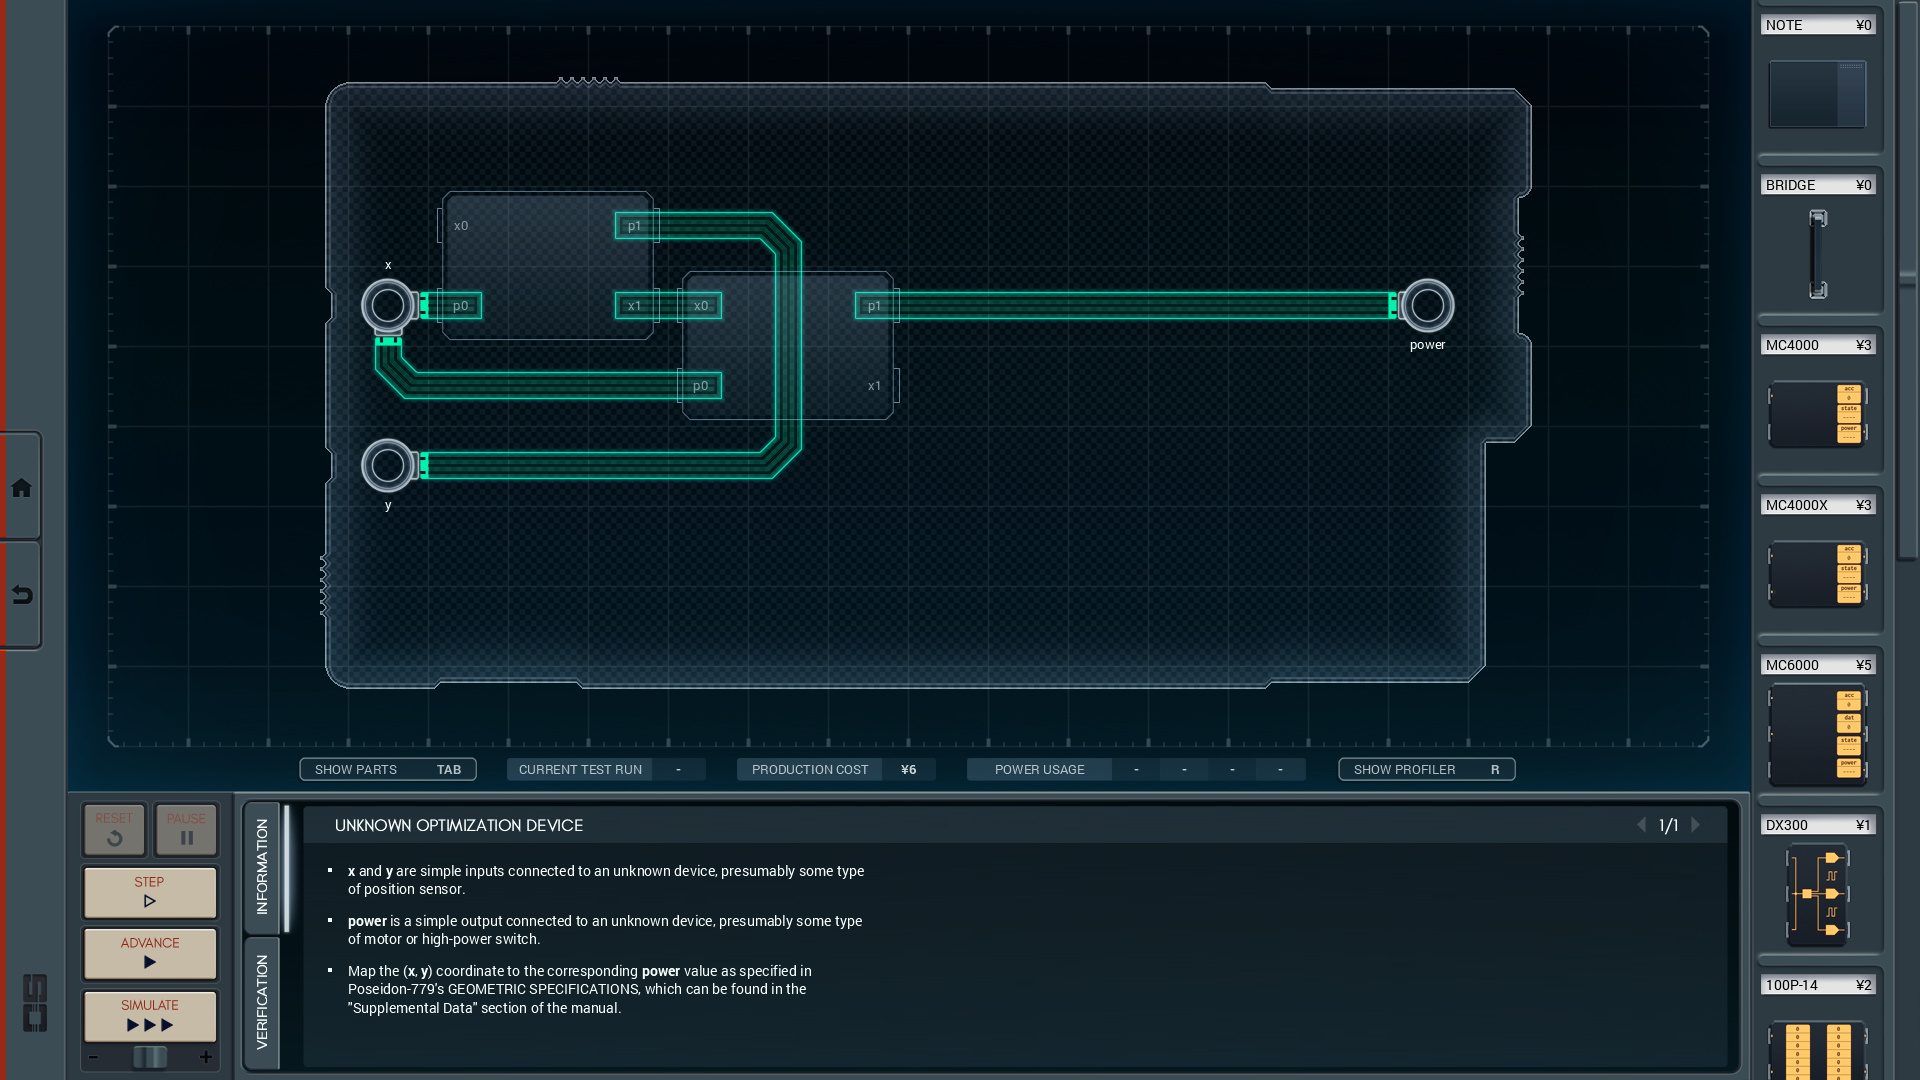Click the simulation speed slider handle
Screen dimensions: 1920x1080
click(150, 1057)
